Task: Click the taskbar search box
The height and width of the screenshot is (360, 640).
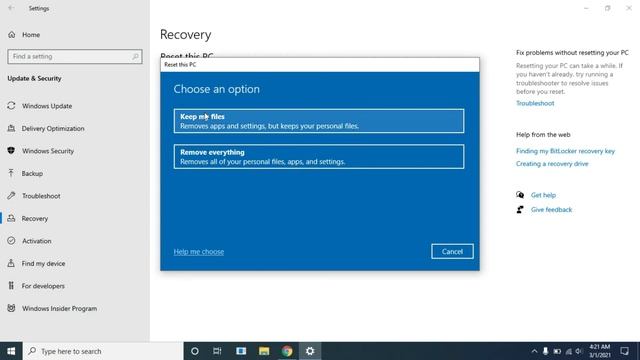Action: coord(103,351)
